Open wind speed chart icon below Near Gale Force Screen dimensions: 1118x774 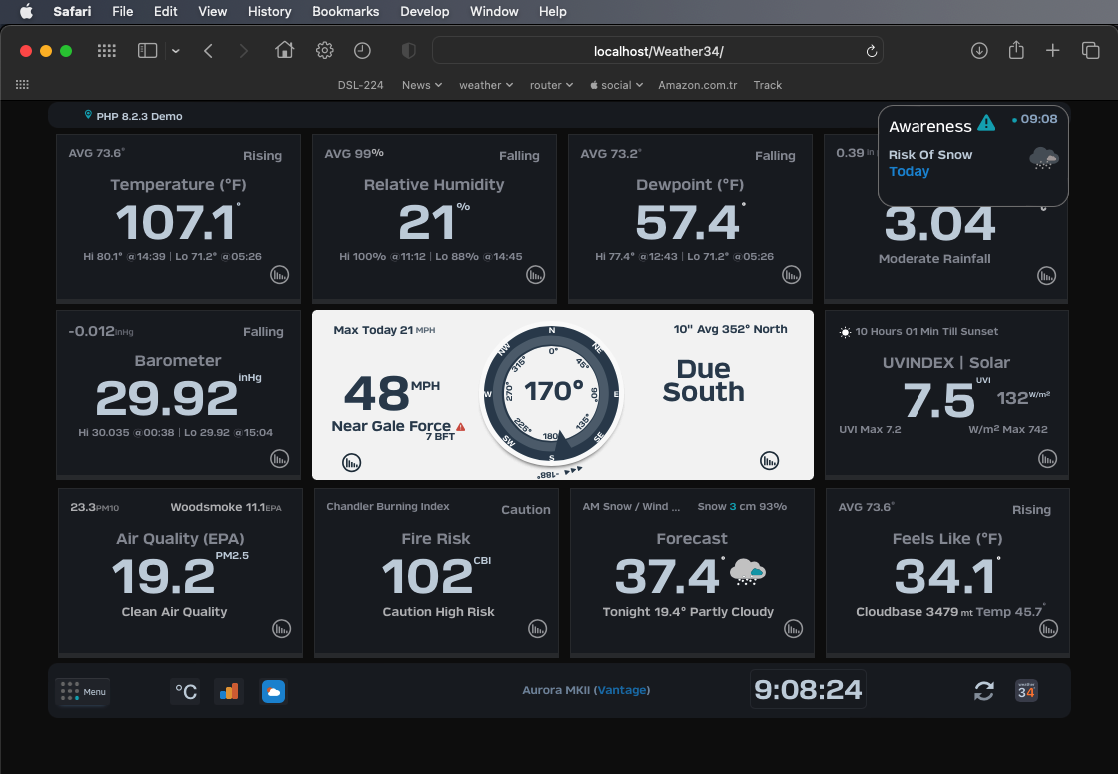pyautogui.click(x=352, y=463)
